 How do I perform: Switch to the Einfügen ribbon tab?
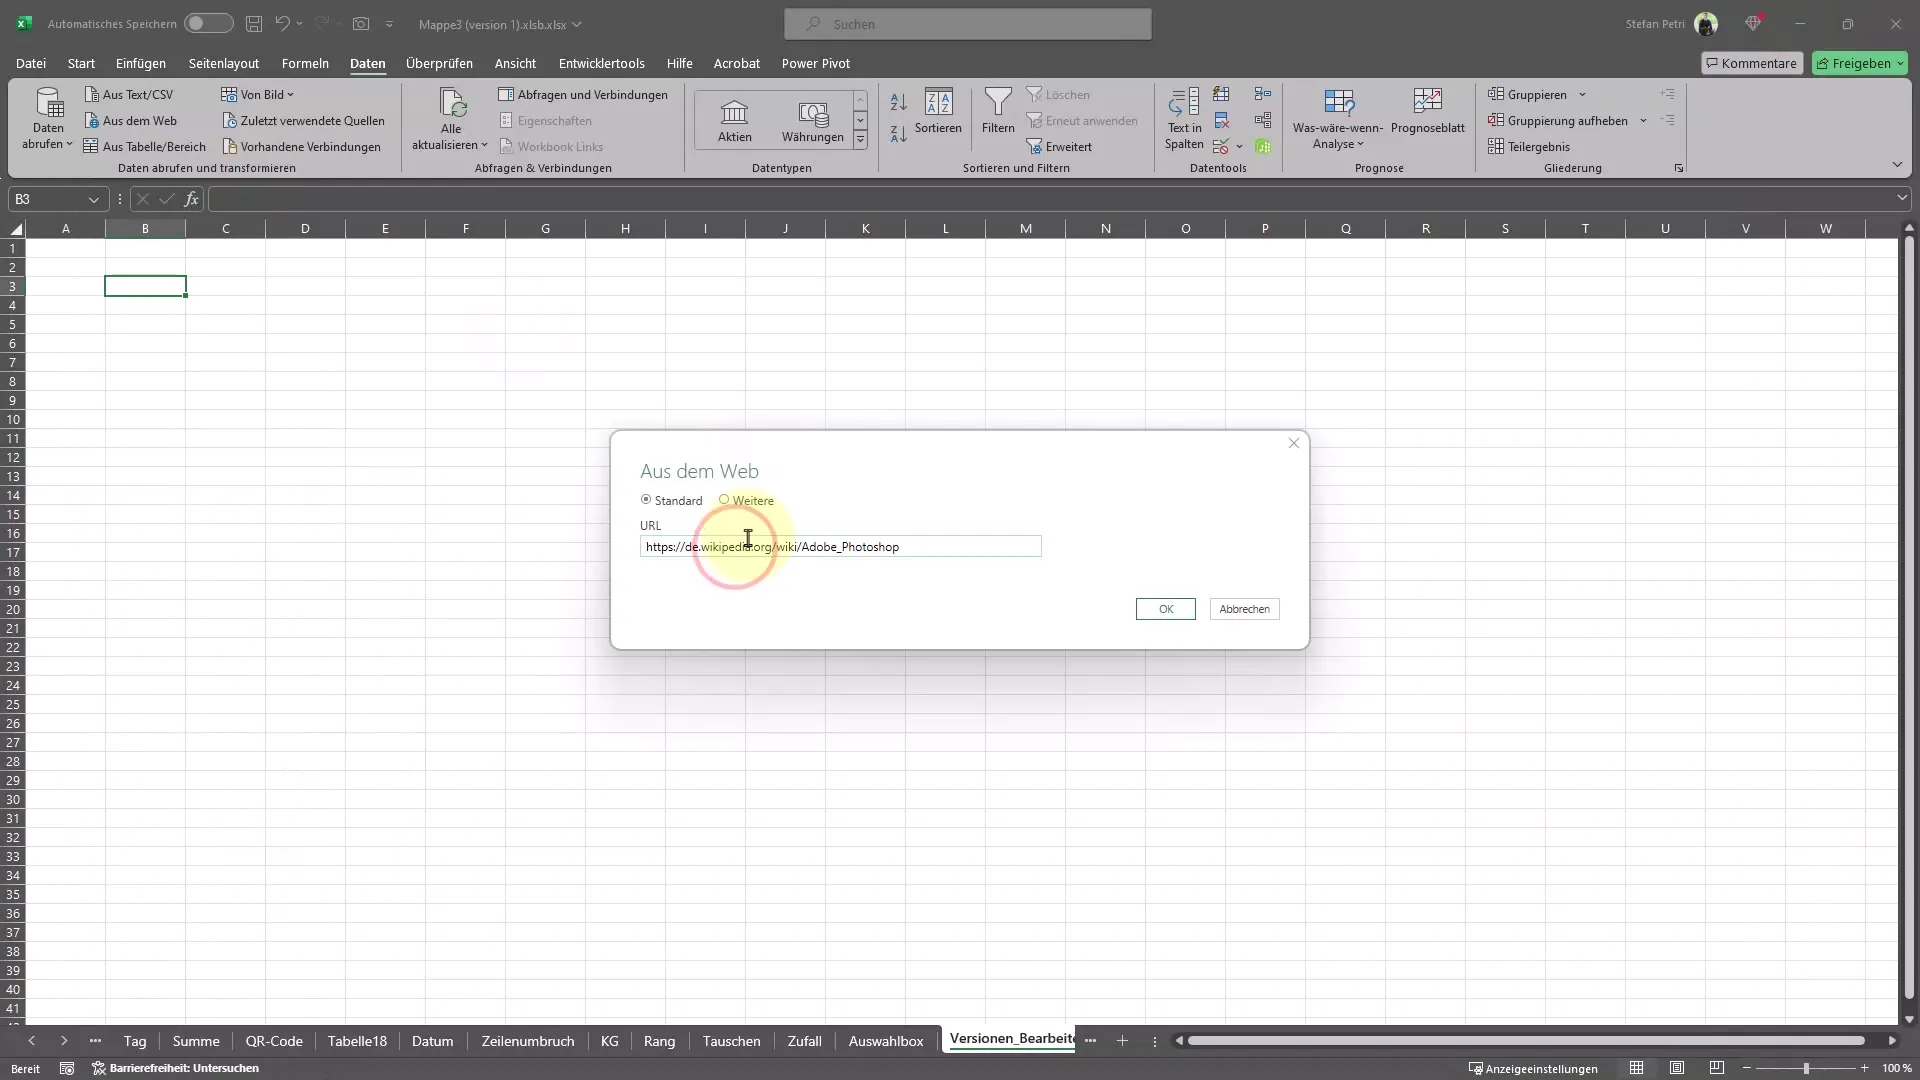141,63
